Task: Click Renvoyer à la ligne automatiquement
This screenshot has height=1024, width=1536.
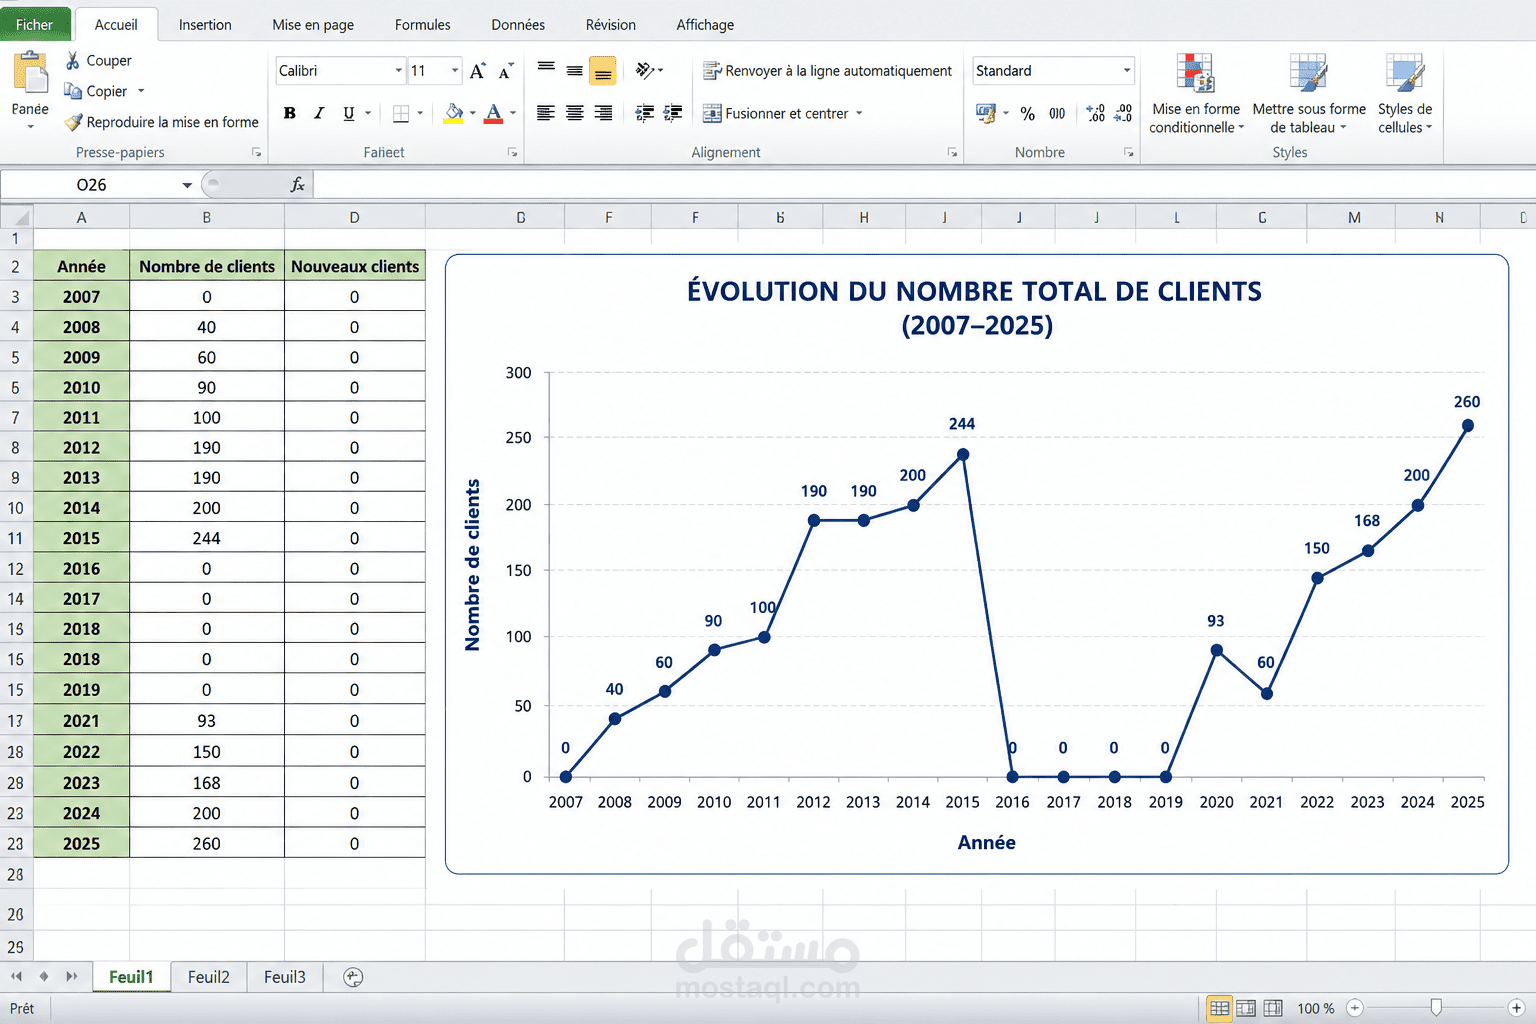Action: click(x=827, y=71)
